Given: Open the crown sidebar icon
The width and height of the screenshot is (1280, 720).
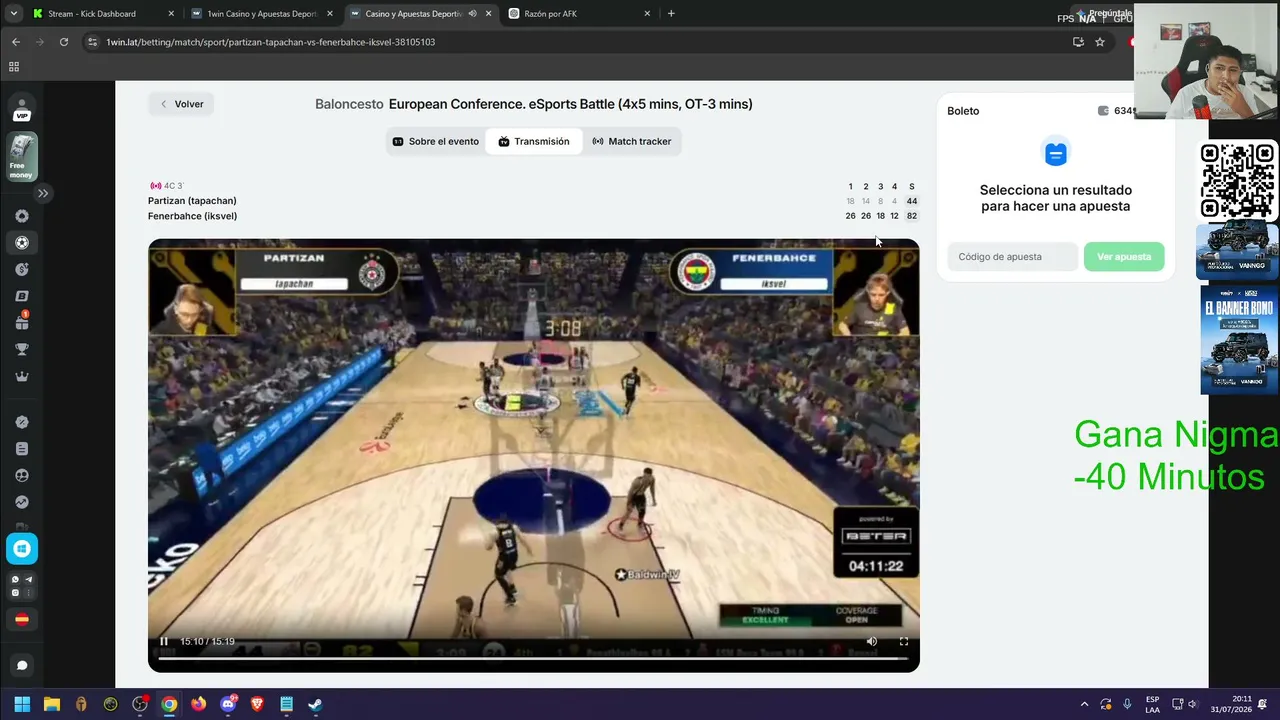Looking at the screenshot, I should pyautogui.click(x=22, y=377).
